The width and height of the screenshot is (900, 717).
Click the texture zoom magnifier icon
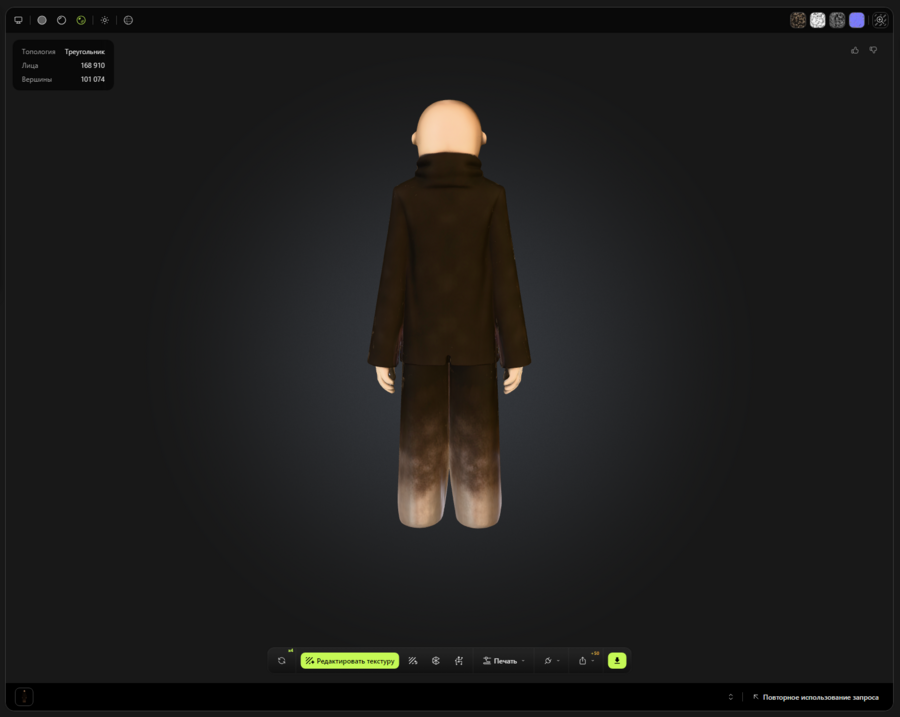[880, 20]
